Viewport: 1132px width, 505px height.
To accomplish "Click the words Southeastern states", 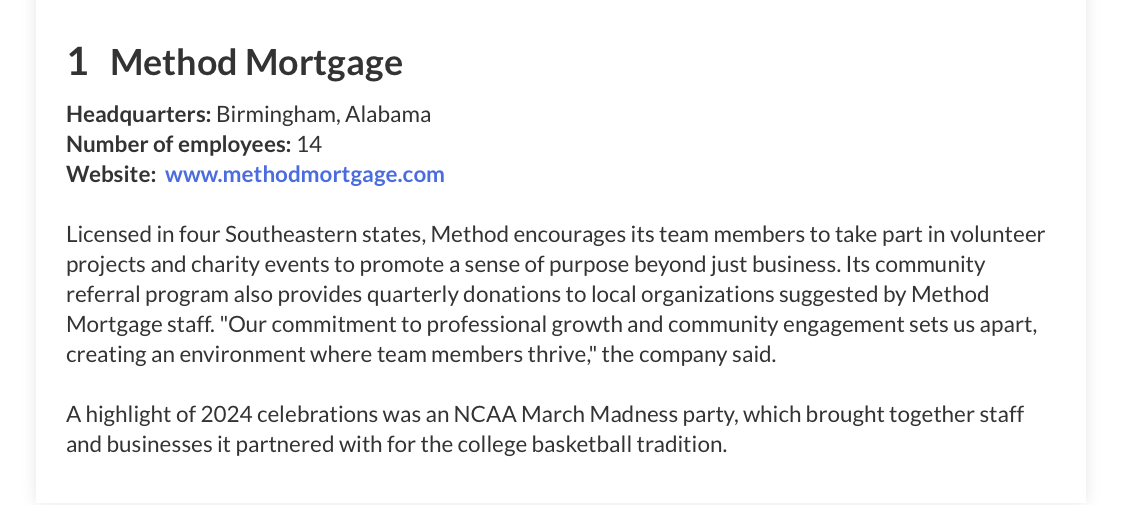I will (325, 234).
